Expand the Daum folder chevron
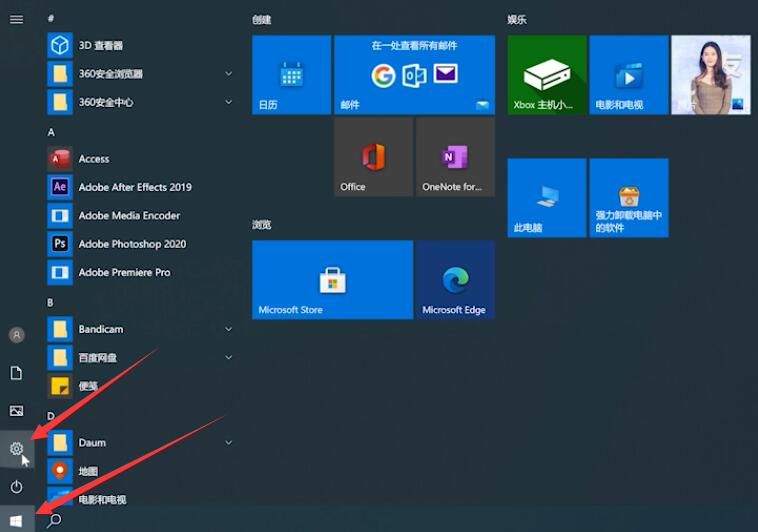This screenshot has width=758, height=532. (229, 443)
